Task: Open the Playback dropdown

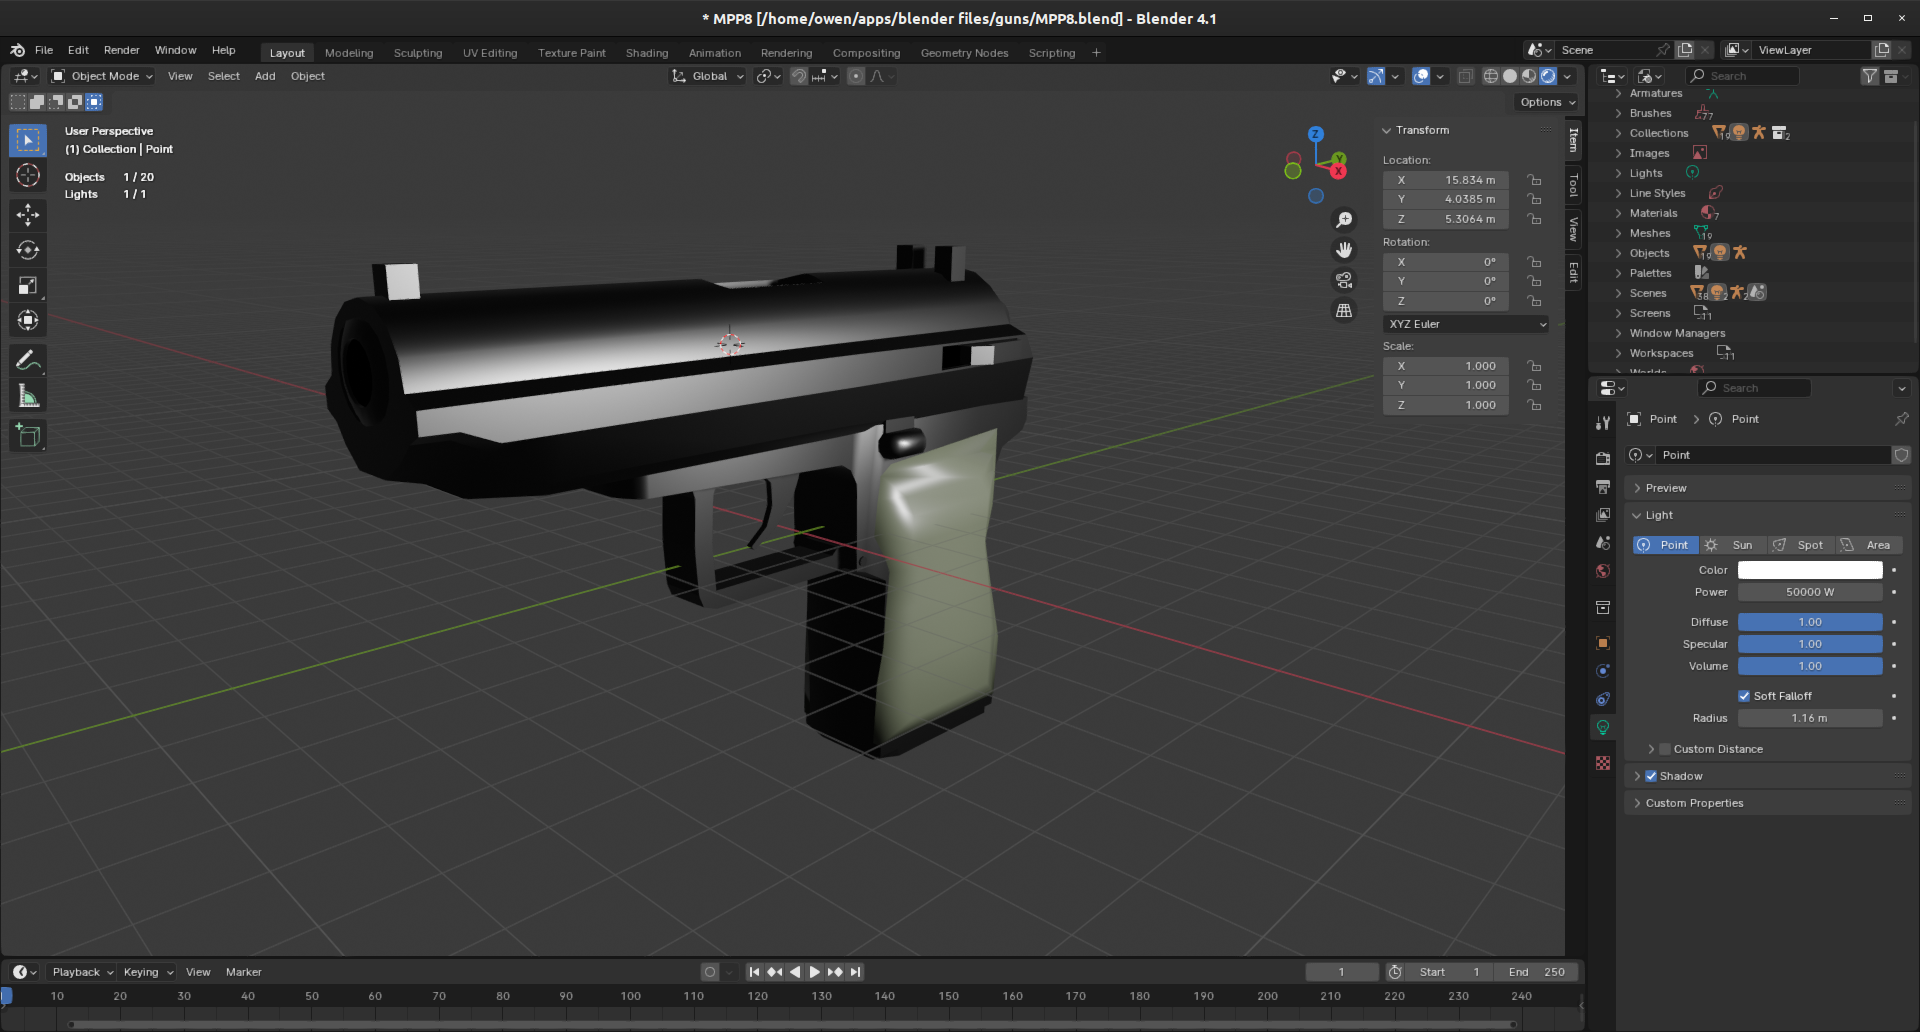Action: (x=82, y=972)
